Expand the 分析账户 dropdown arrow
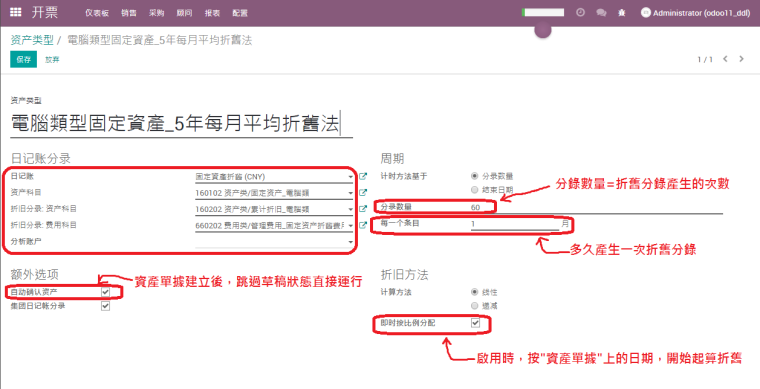 (350, 242)
